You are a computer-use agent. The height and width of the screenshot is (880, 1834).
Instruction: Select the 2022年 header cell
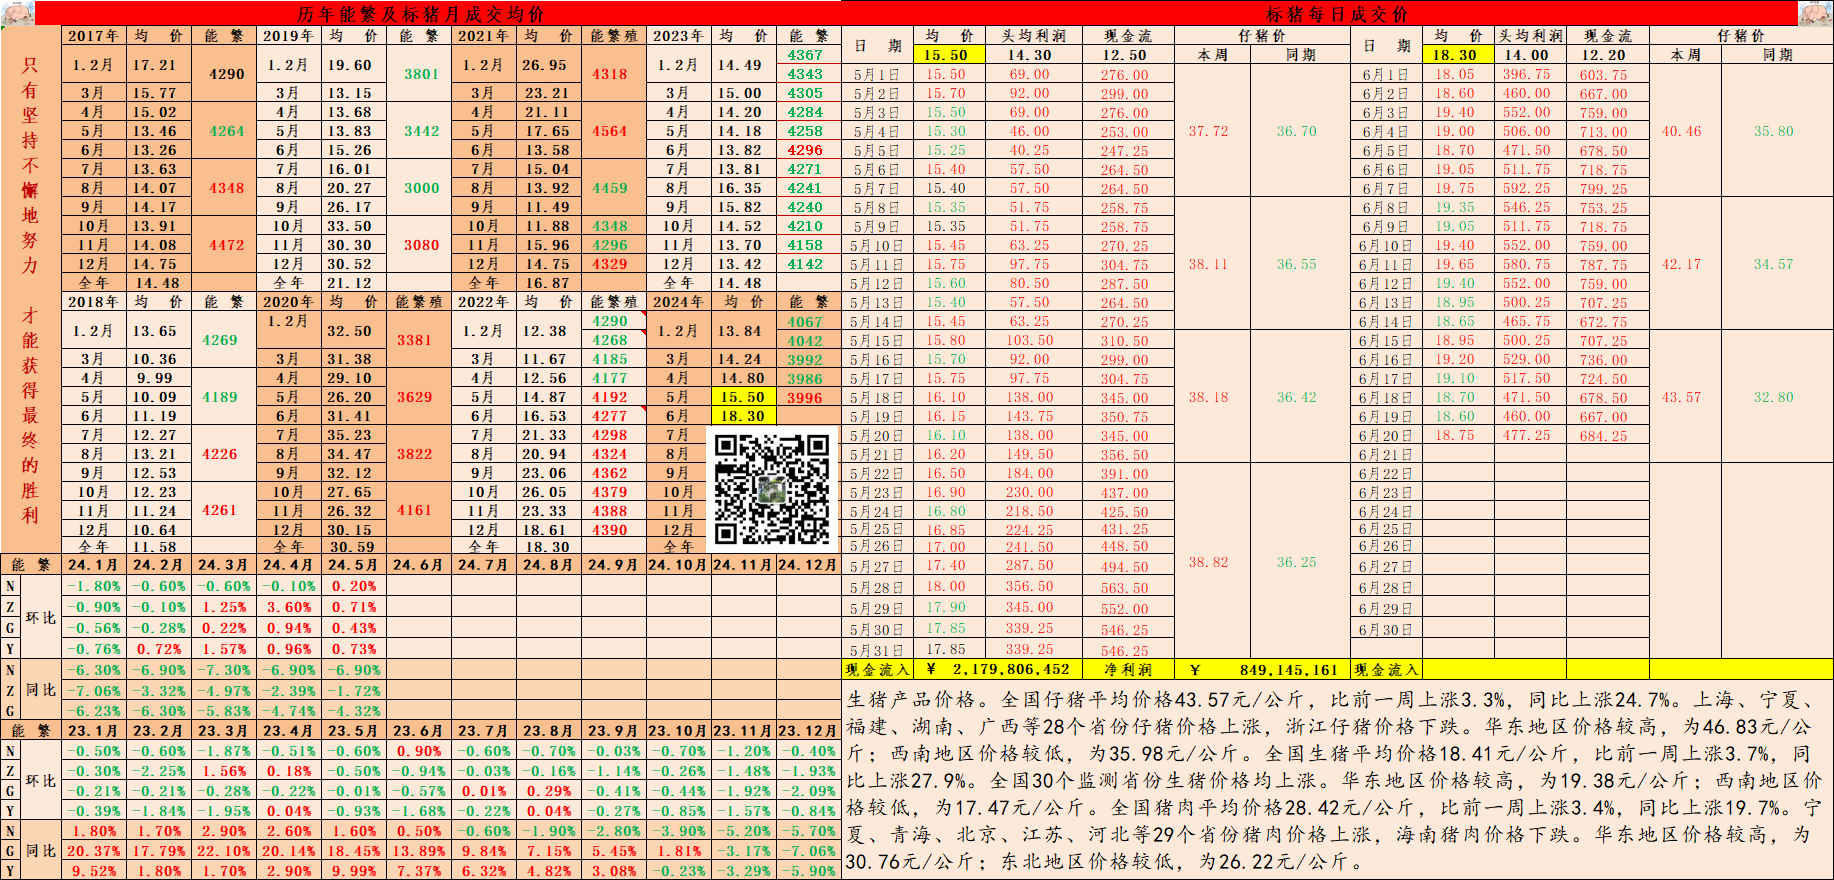pos(483,302)
